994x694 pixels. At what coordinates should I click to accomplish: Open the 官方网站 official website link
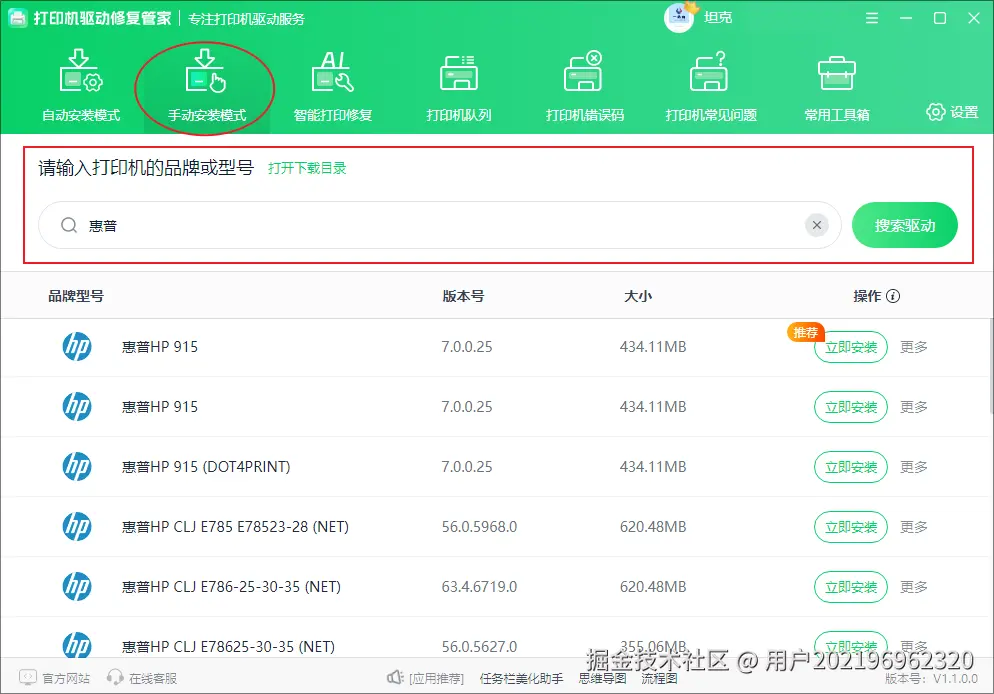point(55,678)
